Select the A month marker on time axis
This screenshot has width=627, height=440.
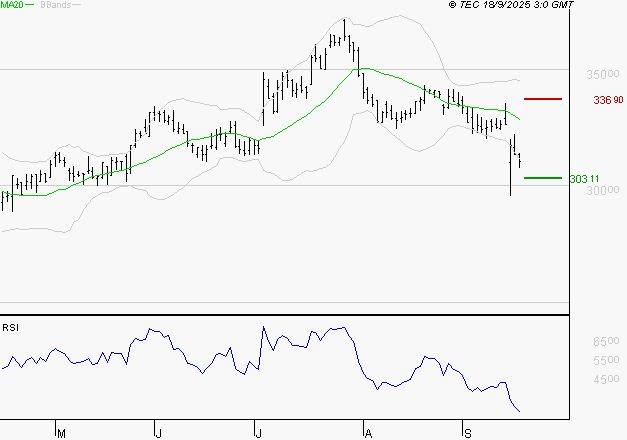point(368,433)
